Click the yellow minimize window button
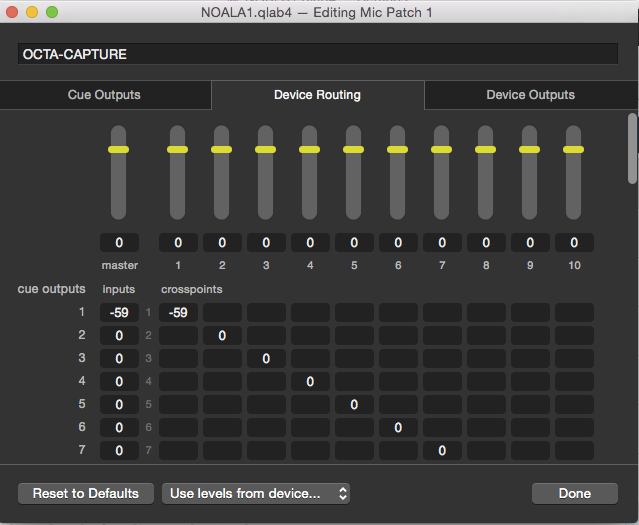This screenshot has height=525, width=639. pyautogui.click(x=32, y=12)
